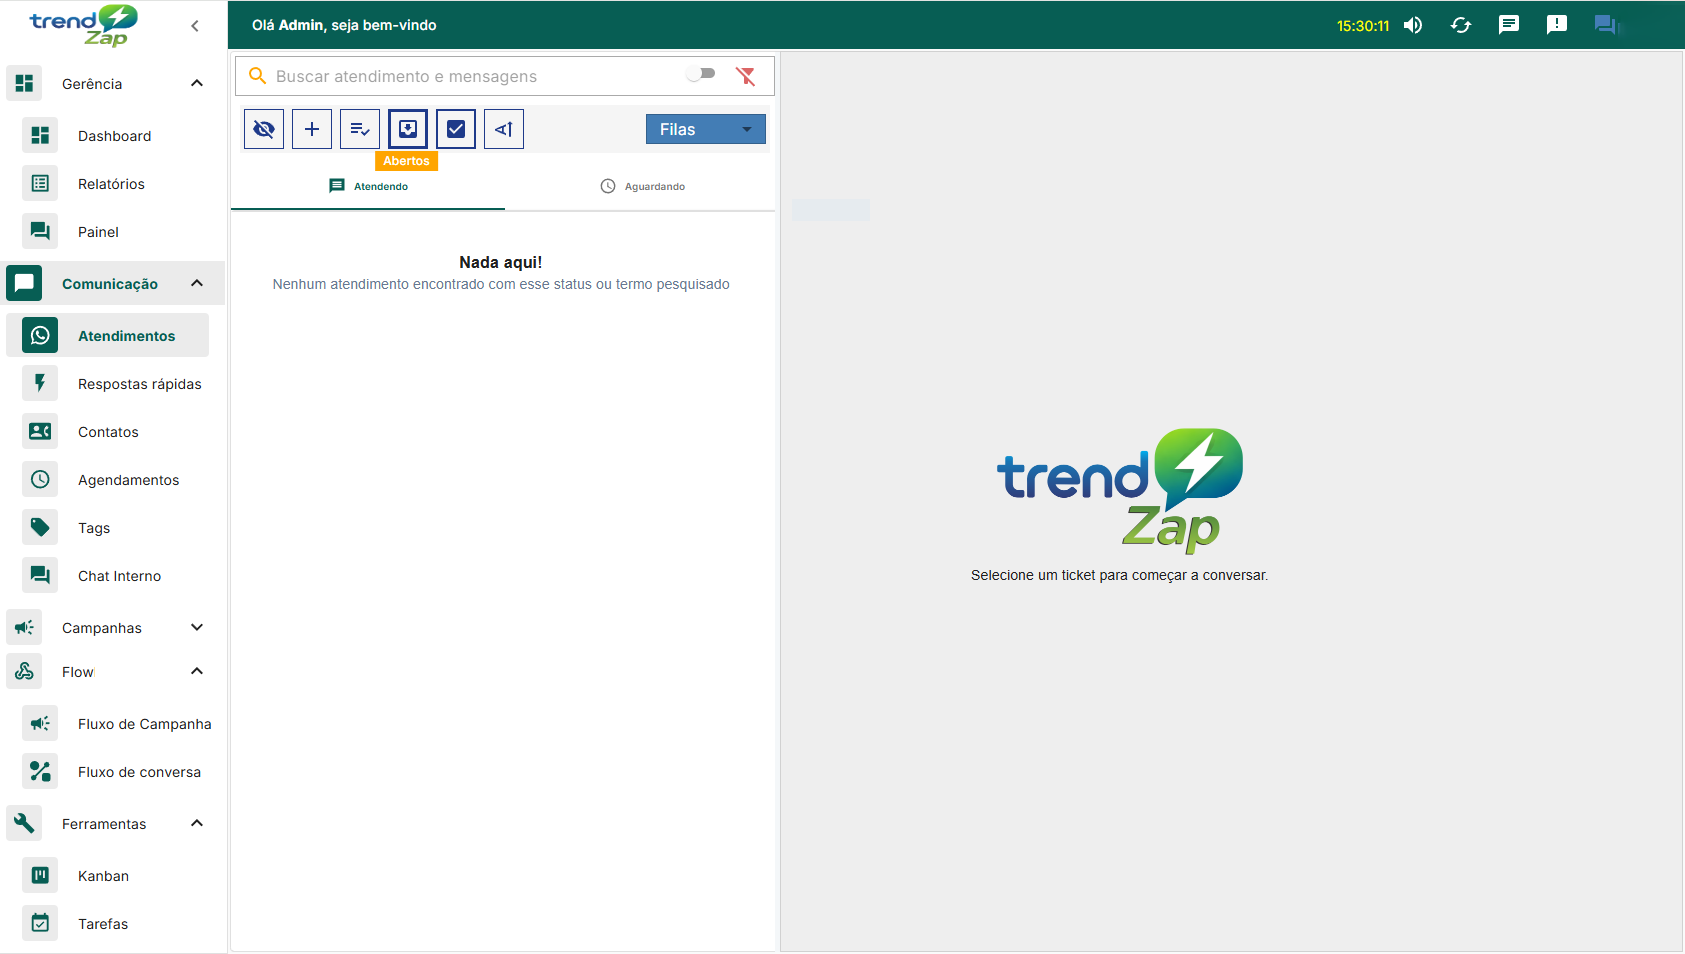Open the Kanban board icon in sidebar
This screenshot has width=1685, height=954.
click(x=40, y=876)
